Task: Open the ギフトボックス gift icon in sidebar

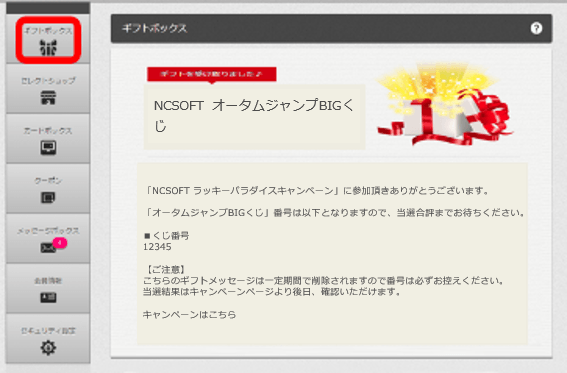Action: coord(48,47)
